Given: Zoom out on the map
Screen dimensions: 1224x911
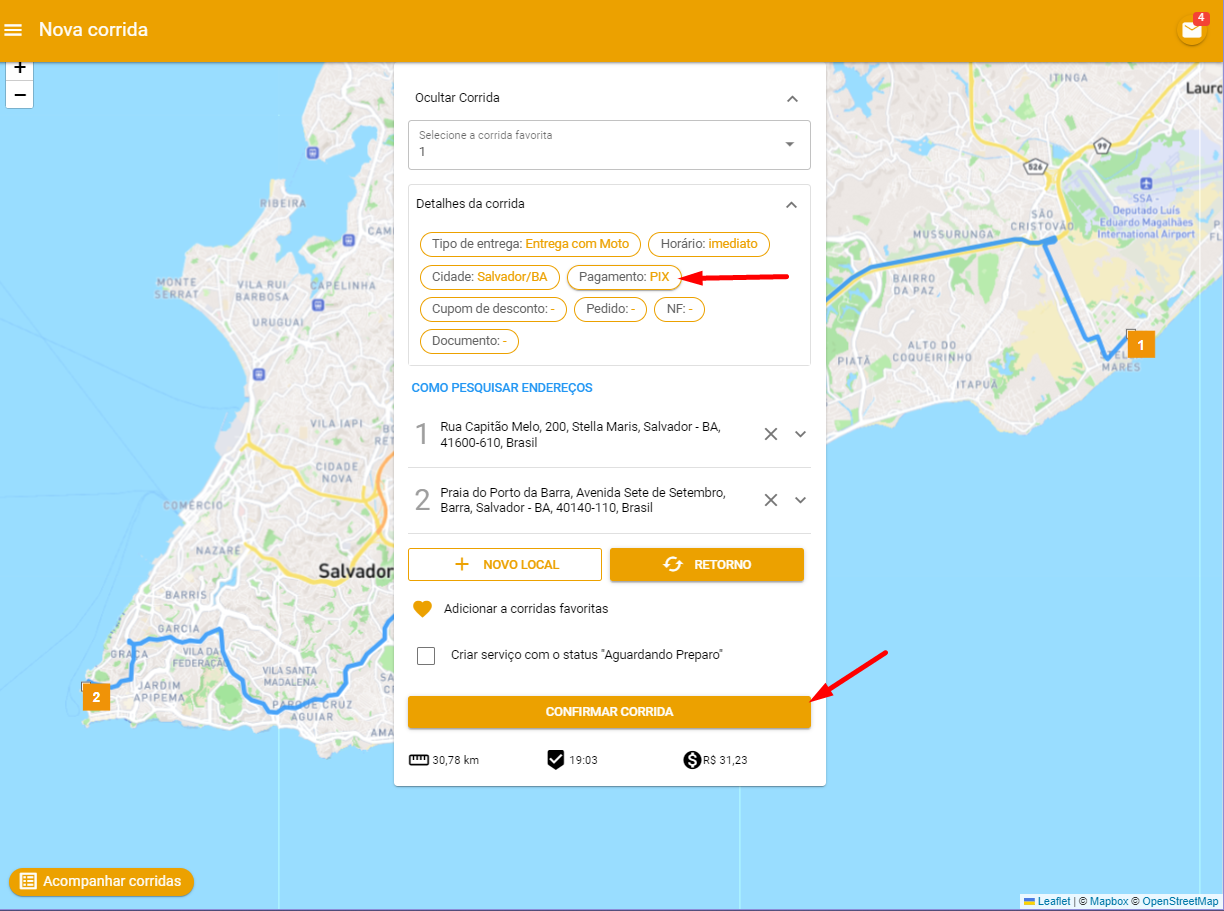Looking at the screenshot, I should (20, 94).
